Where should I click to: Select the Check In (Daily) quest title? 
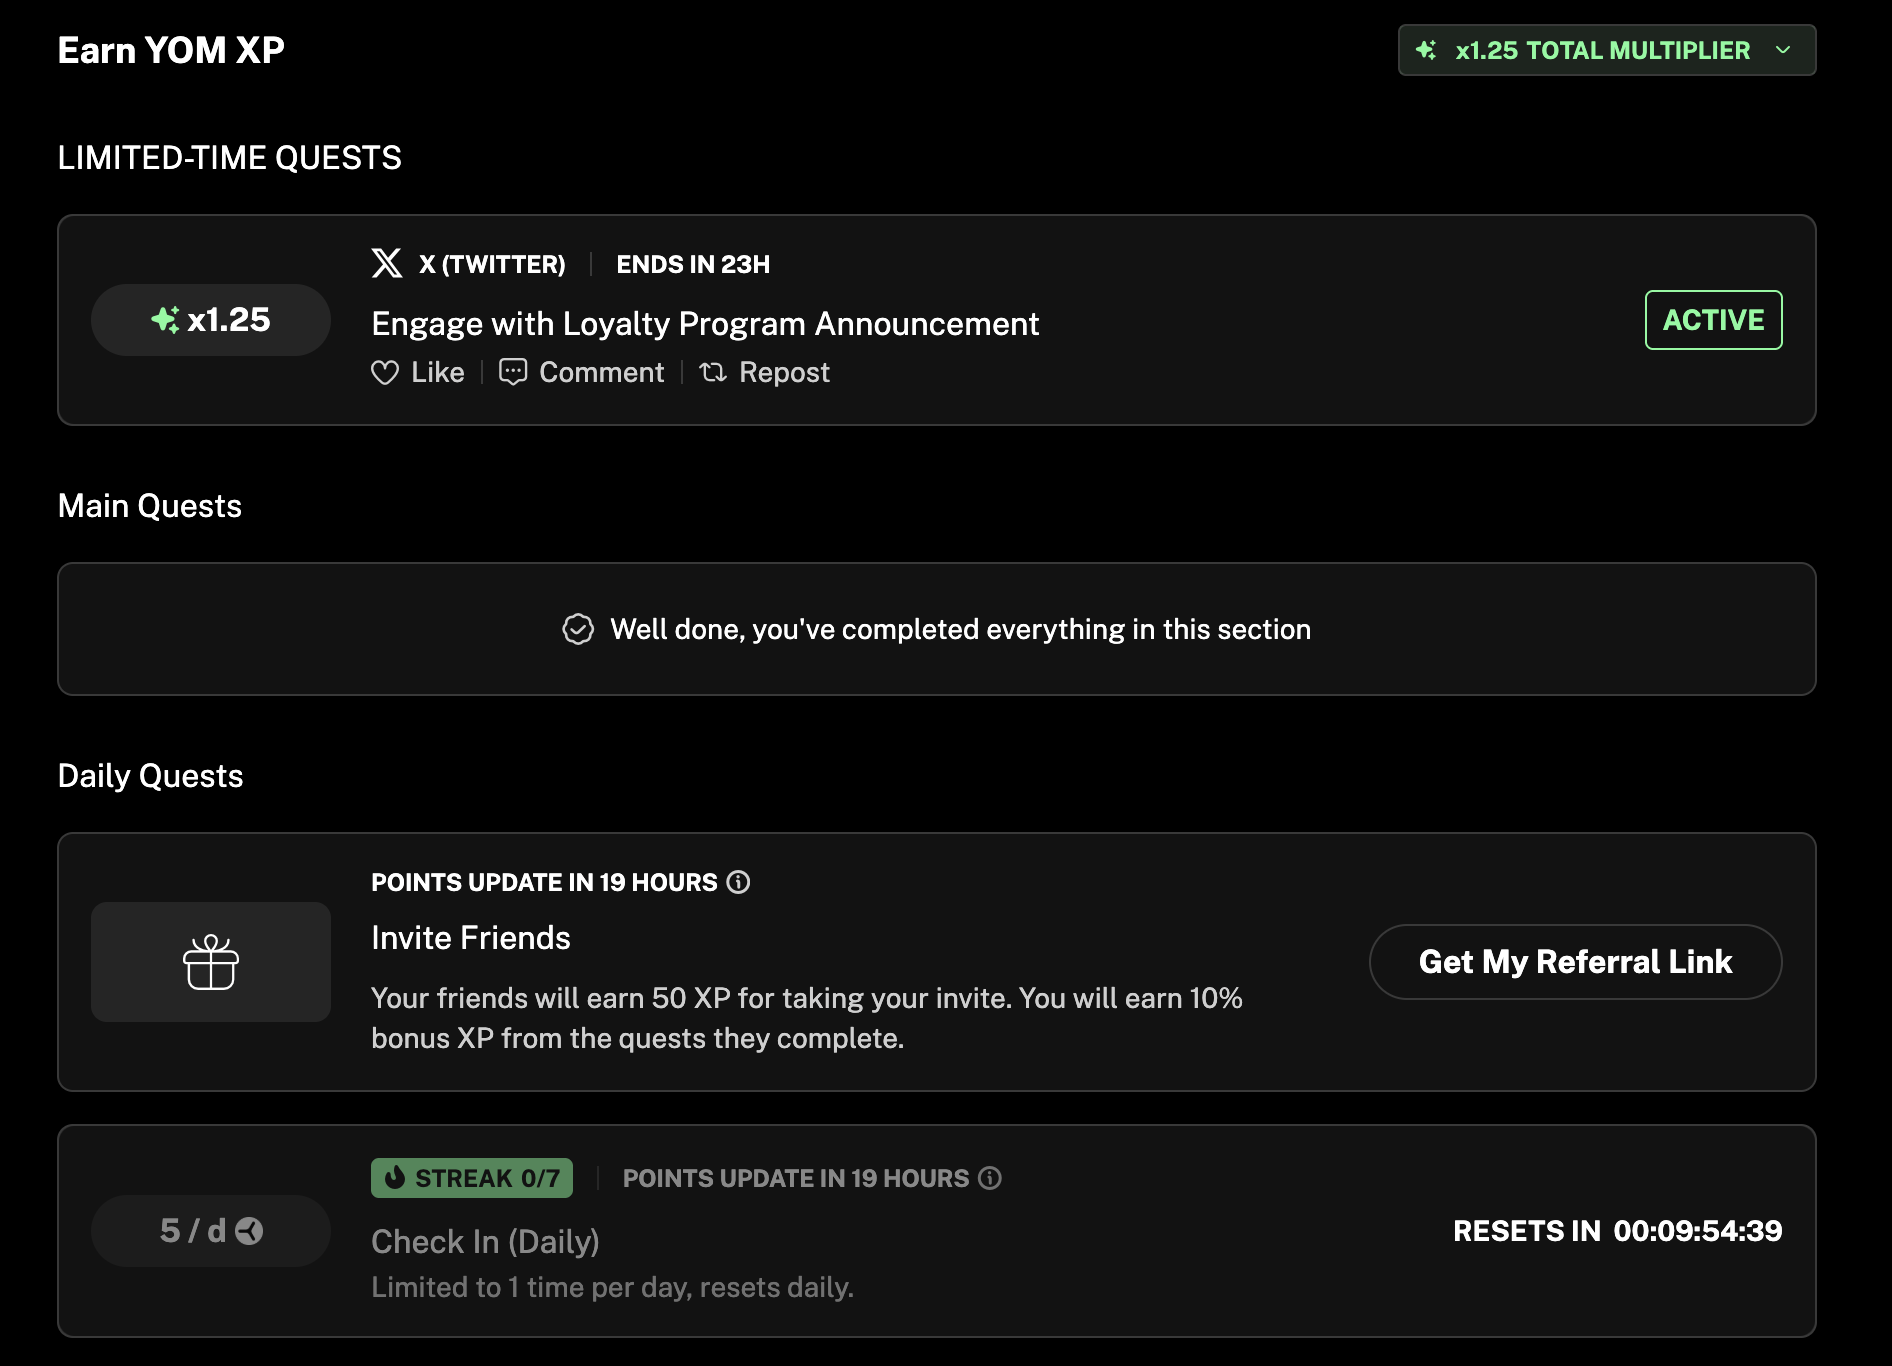click(485, 1241)
